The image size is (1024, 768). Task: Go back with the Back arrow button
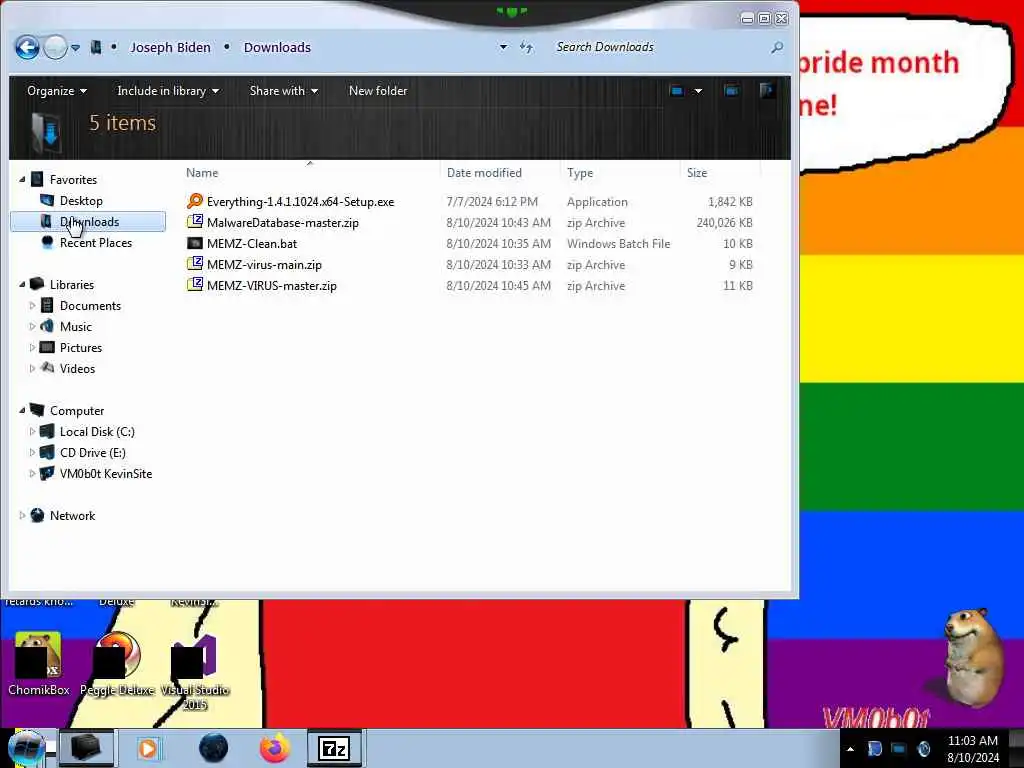[27, 48]
